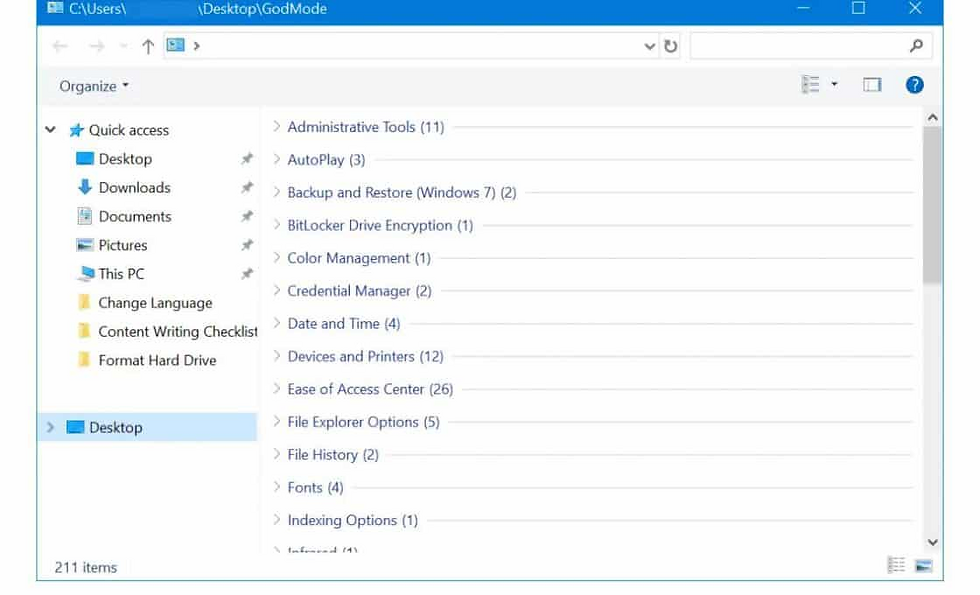Click the 211 items status text
Viewport: 980px width, 595px height.
coord(86,568)
